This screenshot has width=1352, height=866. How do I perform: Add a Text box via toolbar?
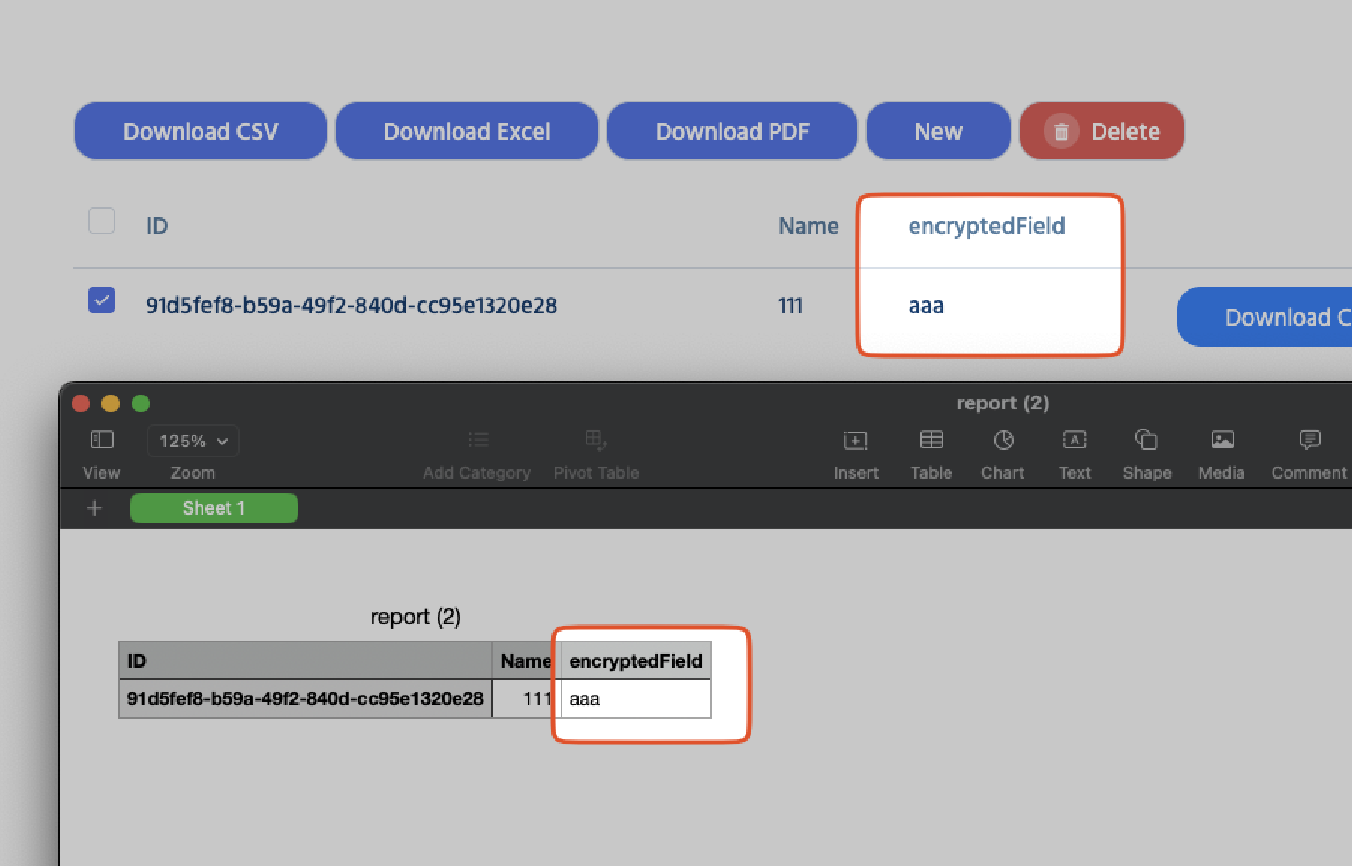tap(1075, 440)
